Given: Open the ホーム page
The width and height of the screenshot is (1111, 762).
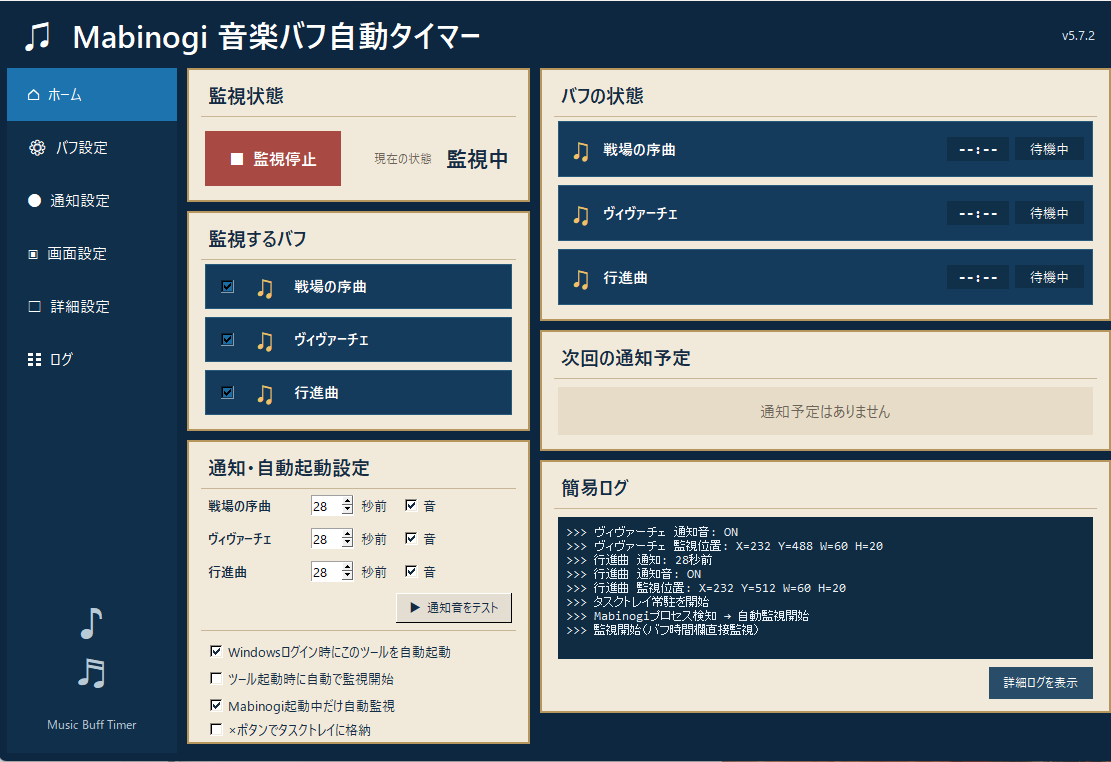Looking at the screenshot, I should tap(92, 94).
